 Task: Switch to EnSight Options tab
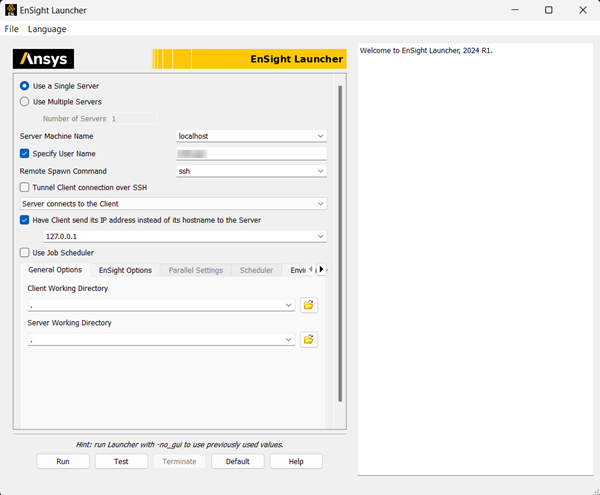point(126,270)
